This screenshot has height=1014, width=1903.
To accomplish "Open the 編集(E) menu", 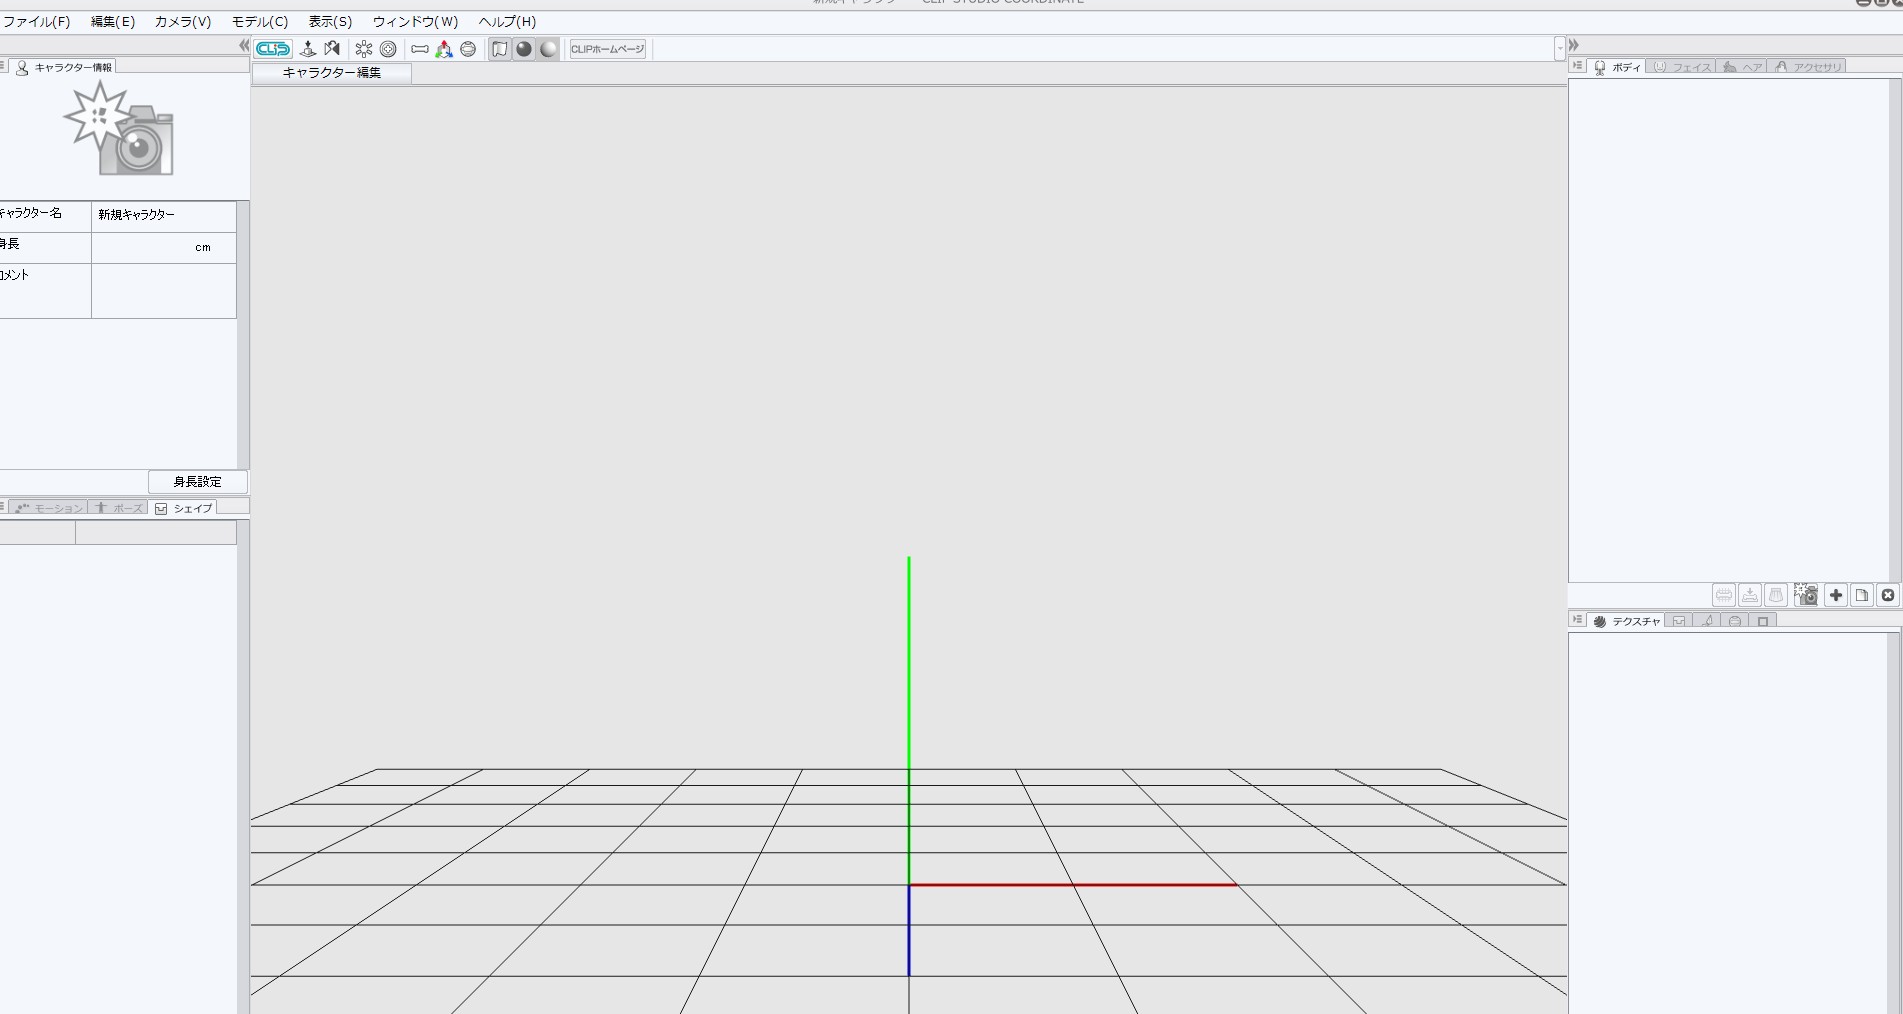I will tap(113, 22).
